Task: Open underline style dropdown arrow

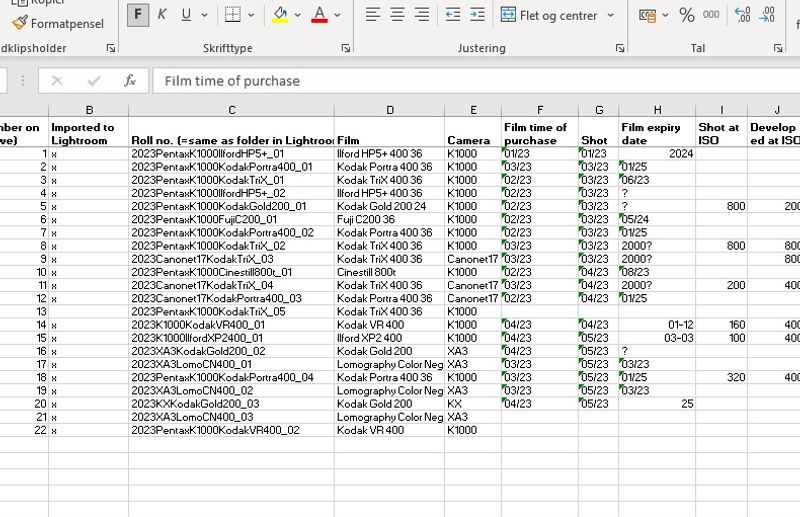Action: (x=205, y=15)
